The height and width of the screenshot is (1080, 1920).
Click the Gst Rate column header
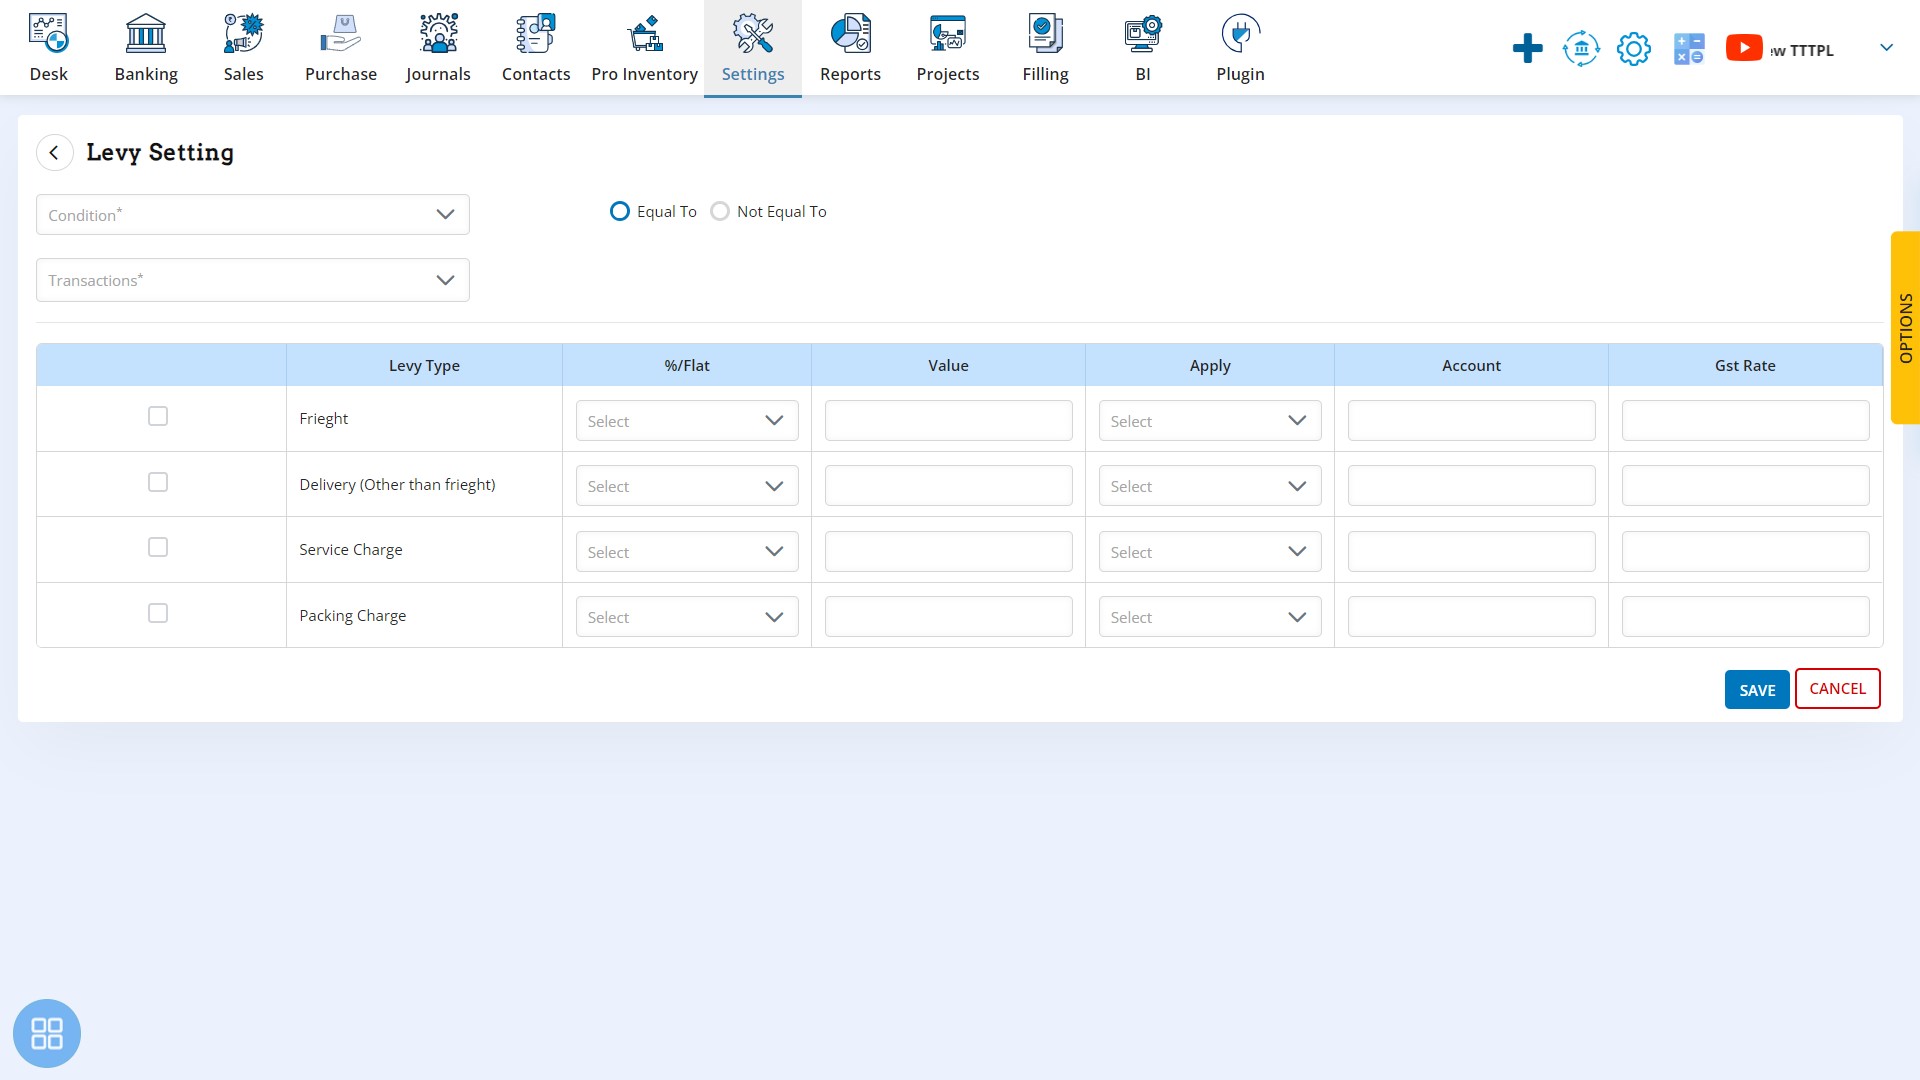point(1745,365)
